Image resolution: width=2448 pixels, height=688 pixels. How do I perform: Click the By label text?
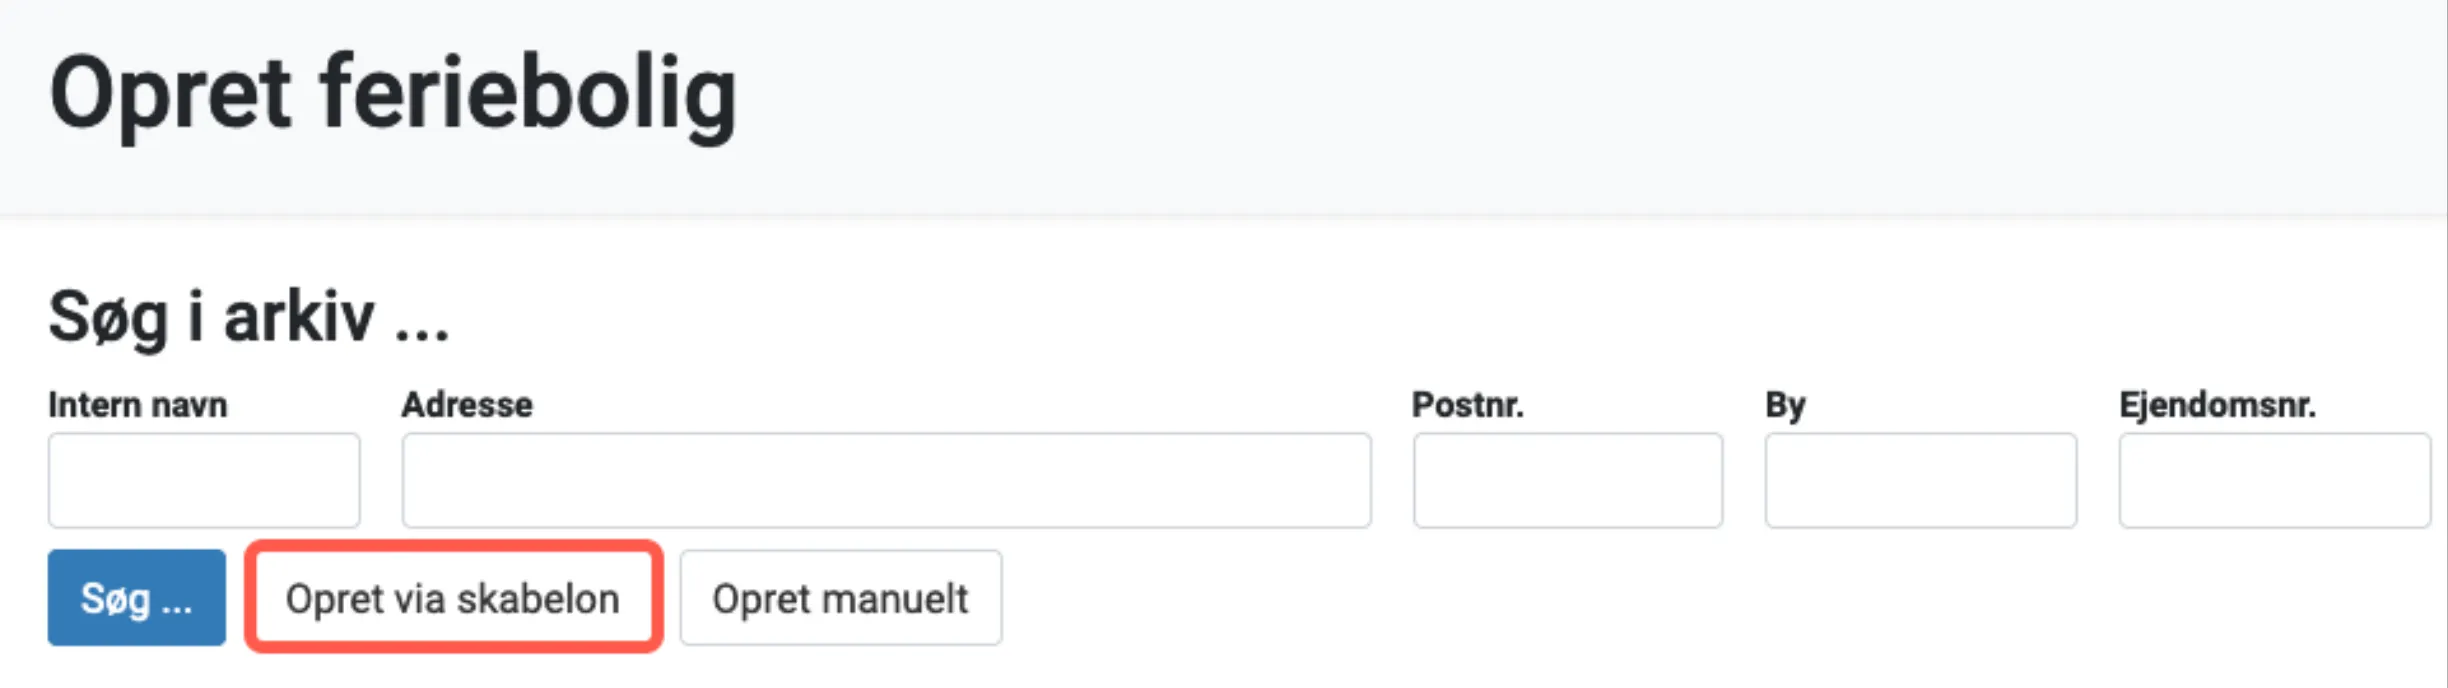pos(1785,405)
